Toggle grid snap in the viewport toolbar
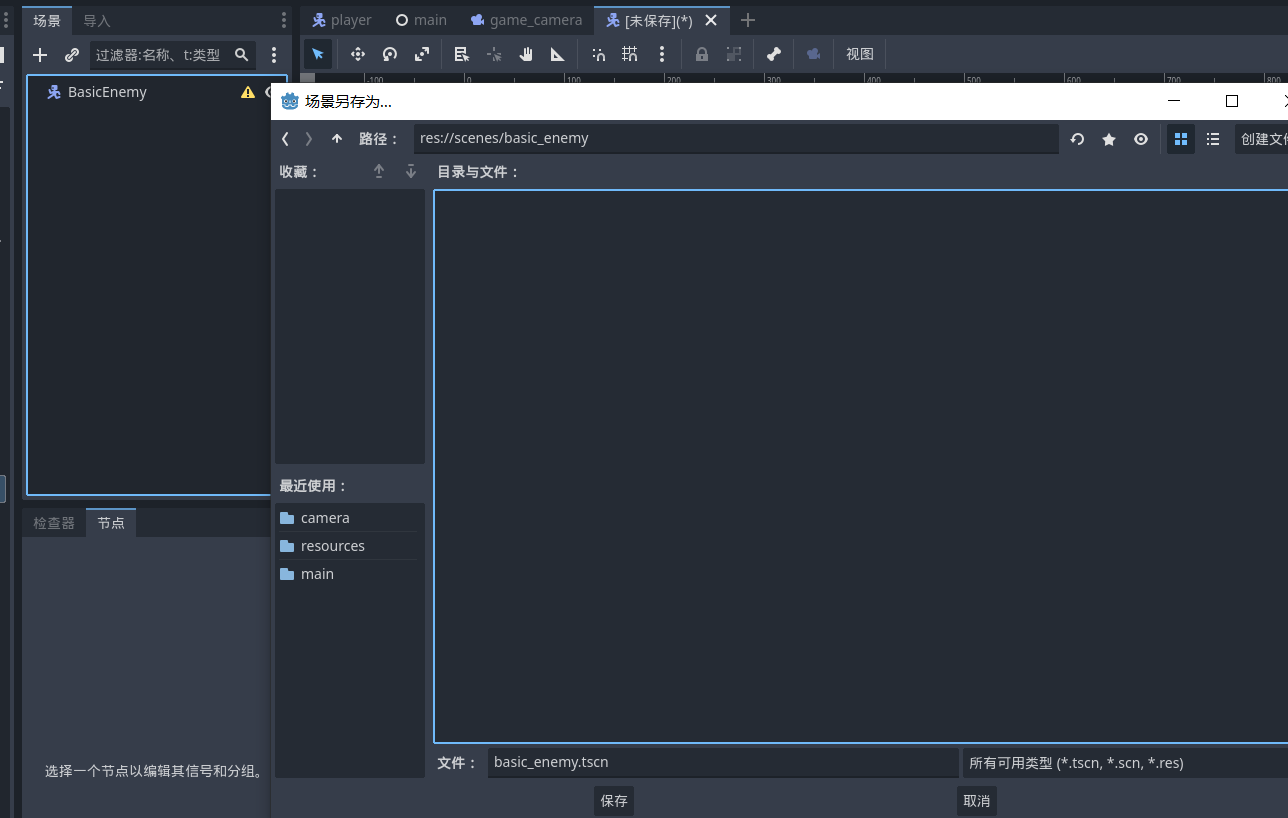Viewport: 1288px width, 818px height. click(x=630, y=54)
